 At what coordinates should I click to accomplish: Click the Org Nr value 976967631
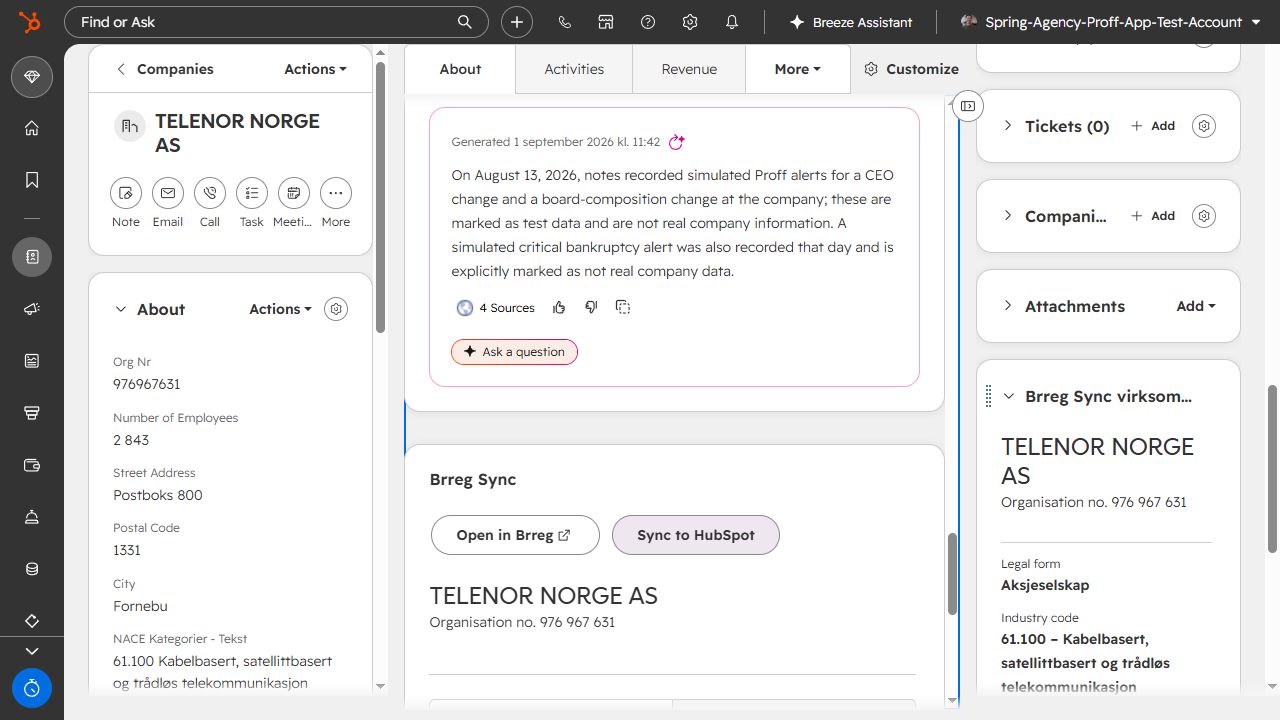pyautogui.click(x=147, y=384)
